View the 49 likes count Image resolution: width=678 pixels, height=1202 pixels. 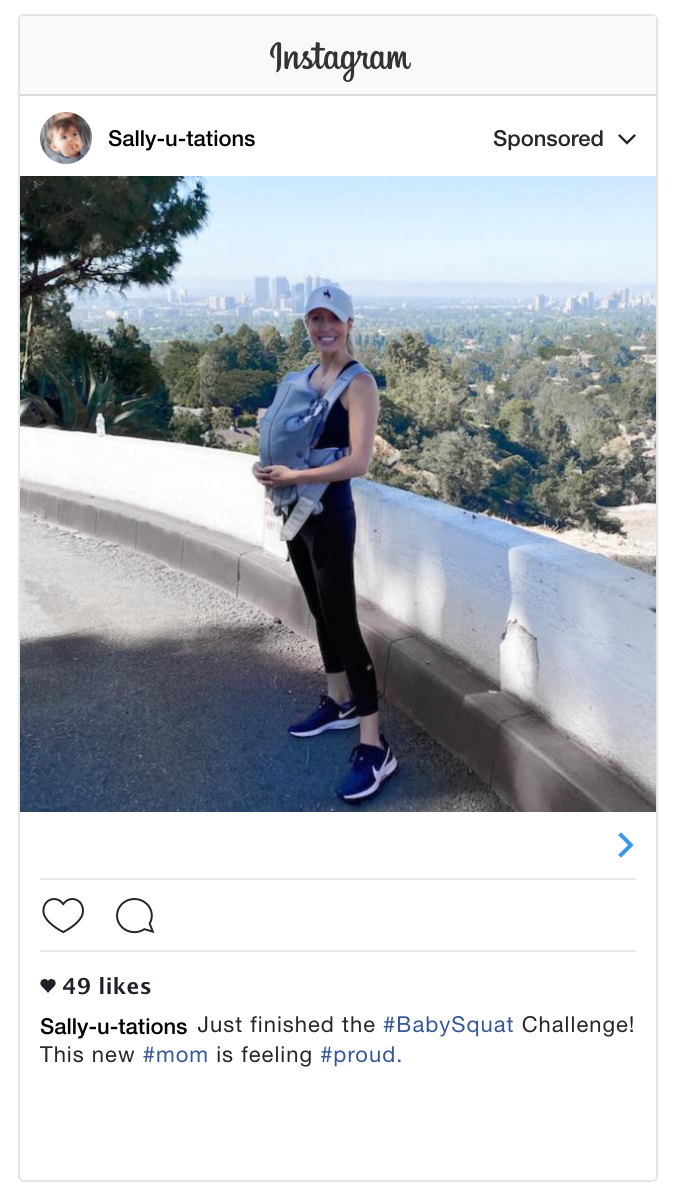106,986
